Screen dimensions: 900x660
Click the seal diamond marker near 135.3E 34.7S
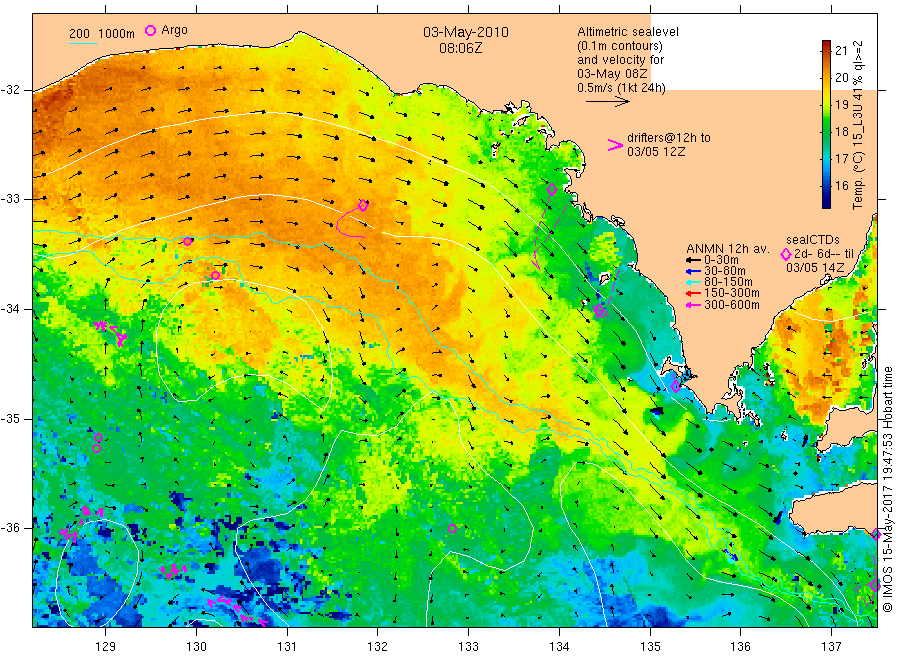click(x=676, y=386)
